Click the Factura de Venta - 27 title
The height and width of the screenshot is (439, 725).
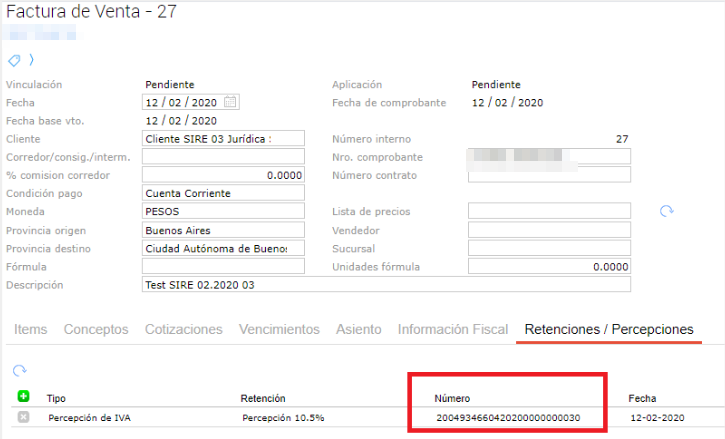click(92, 12)
